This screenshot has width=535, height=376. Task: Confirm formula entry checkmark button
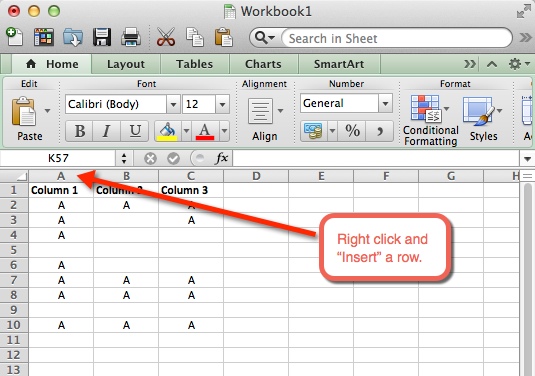174,158
